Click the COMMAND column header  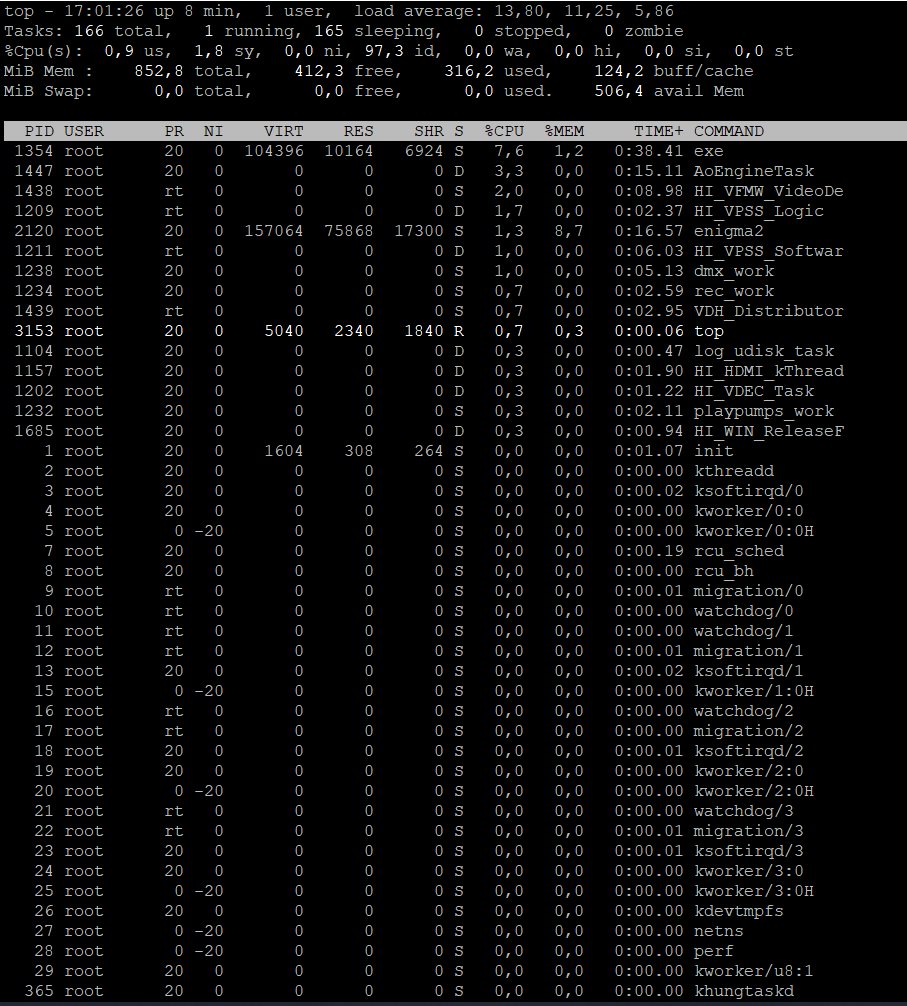729,131
